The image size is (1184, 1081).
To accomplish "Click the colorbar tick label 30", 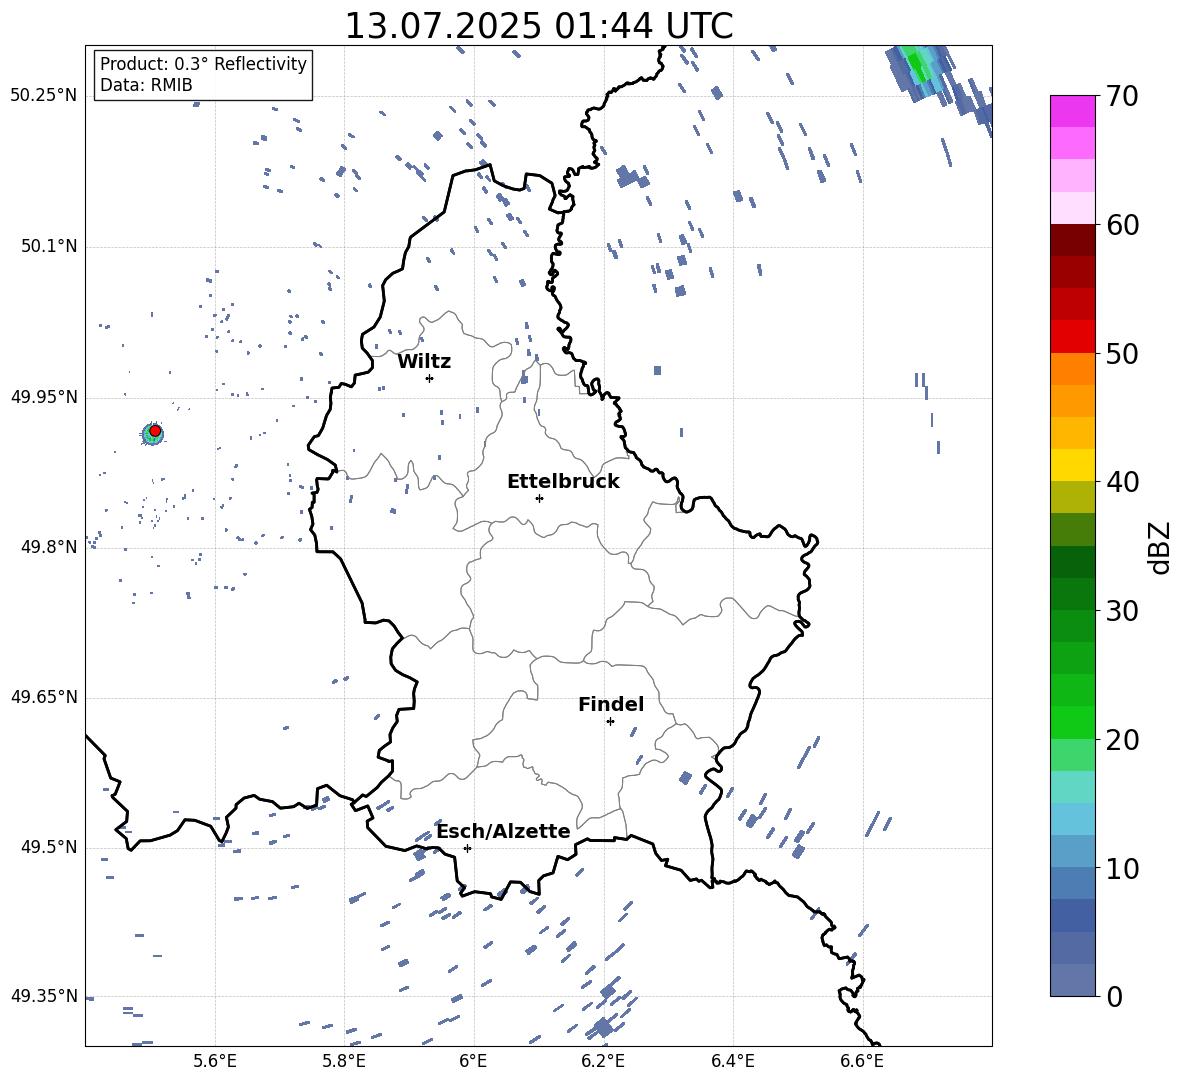I will 1121,610.
